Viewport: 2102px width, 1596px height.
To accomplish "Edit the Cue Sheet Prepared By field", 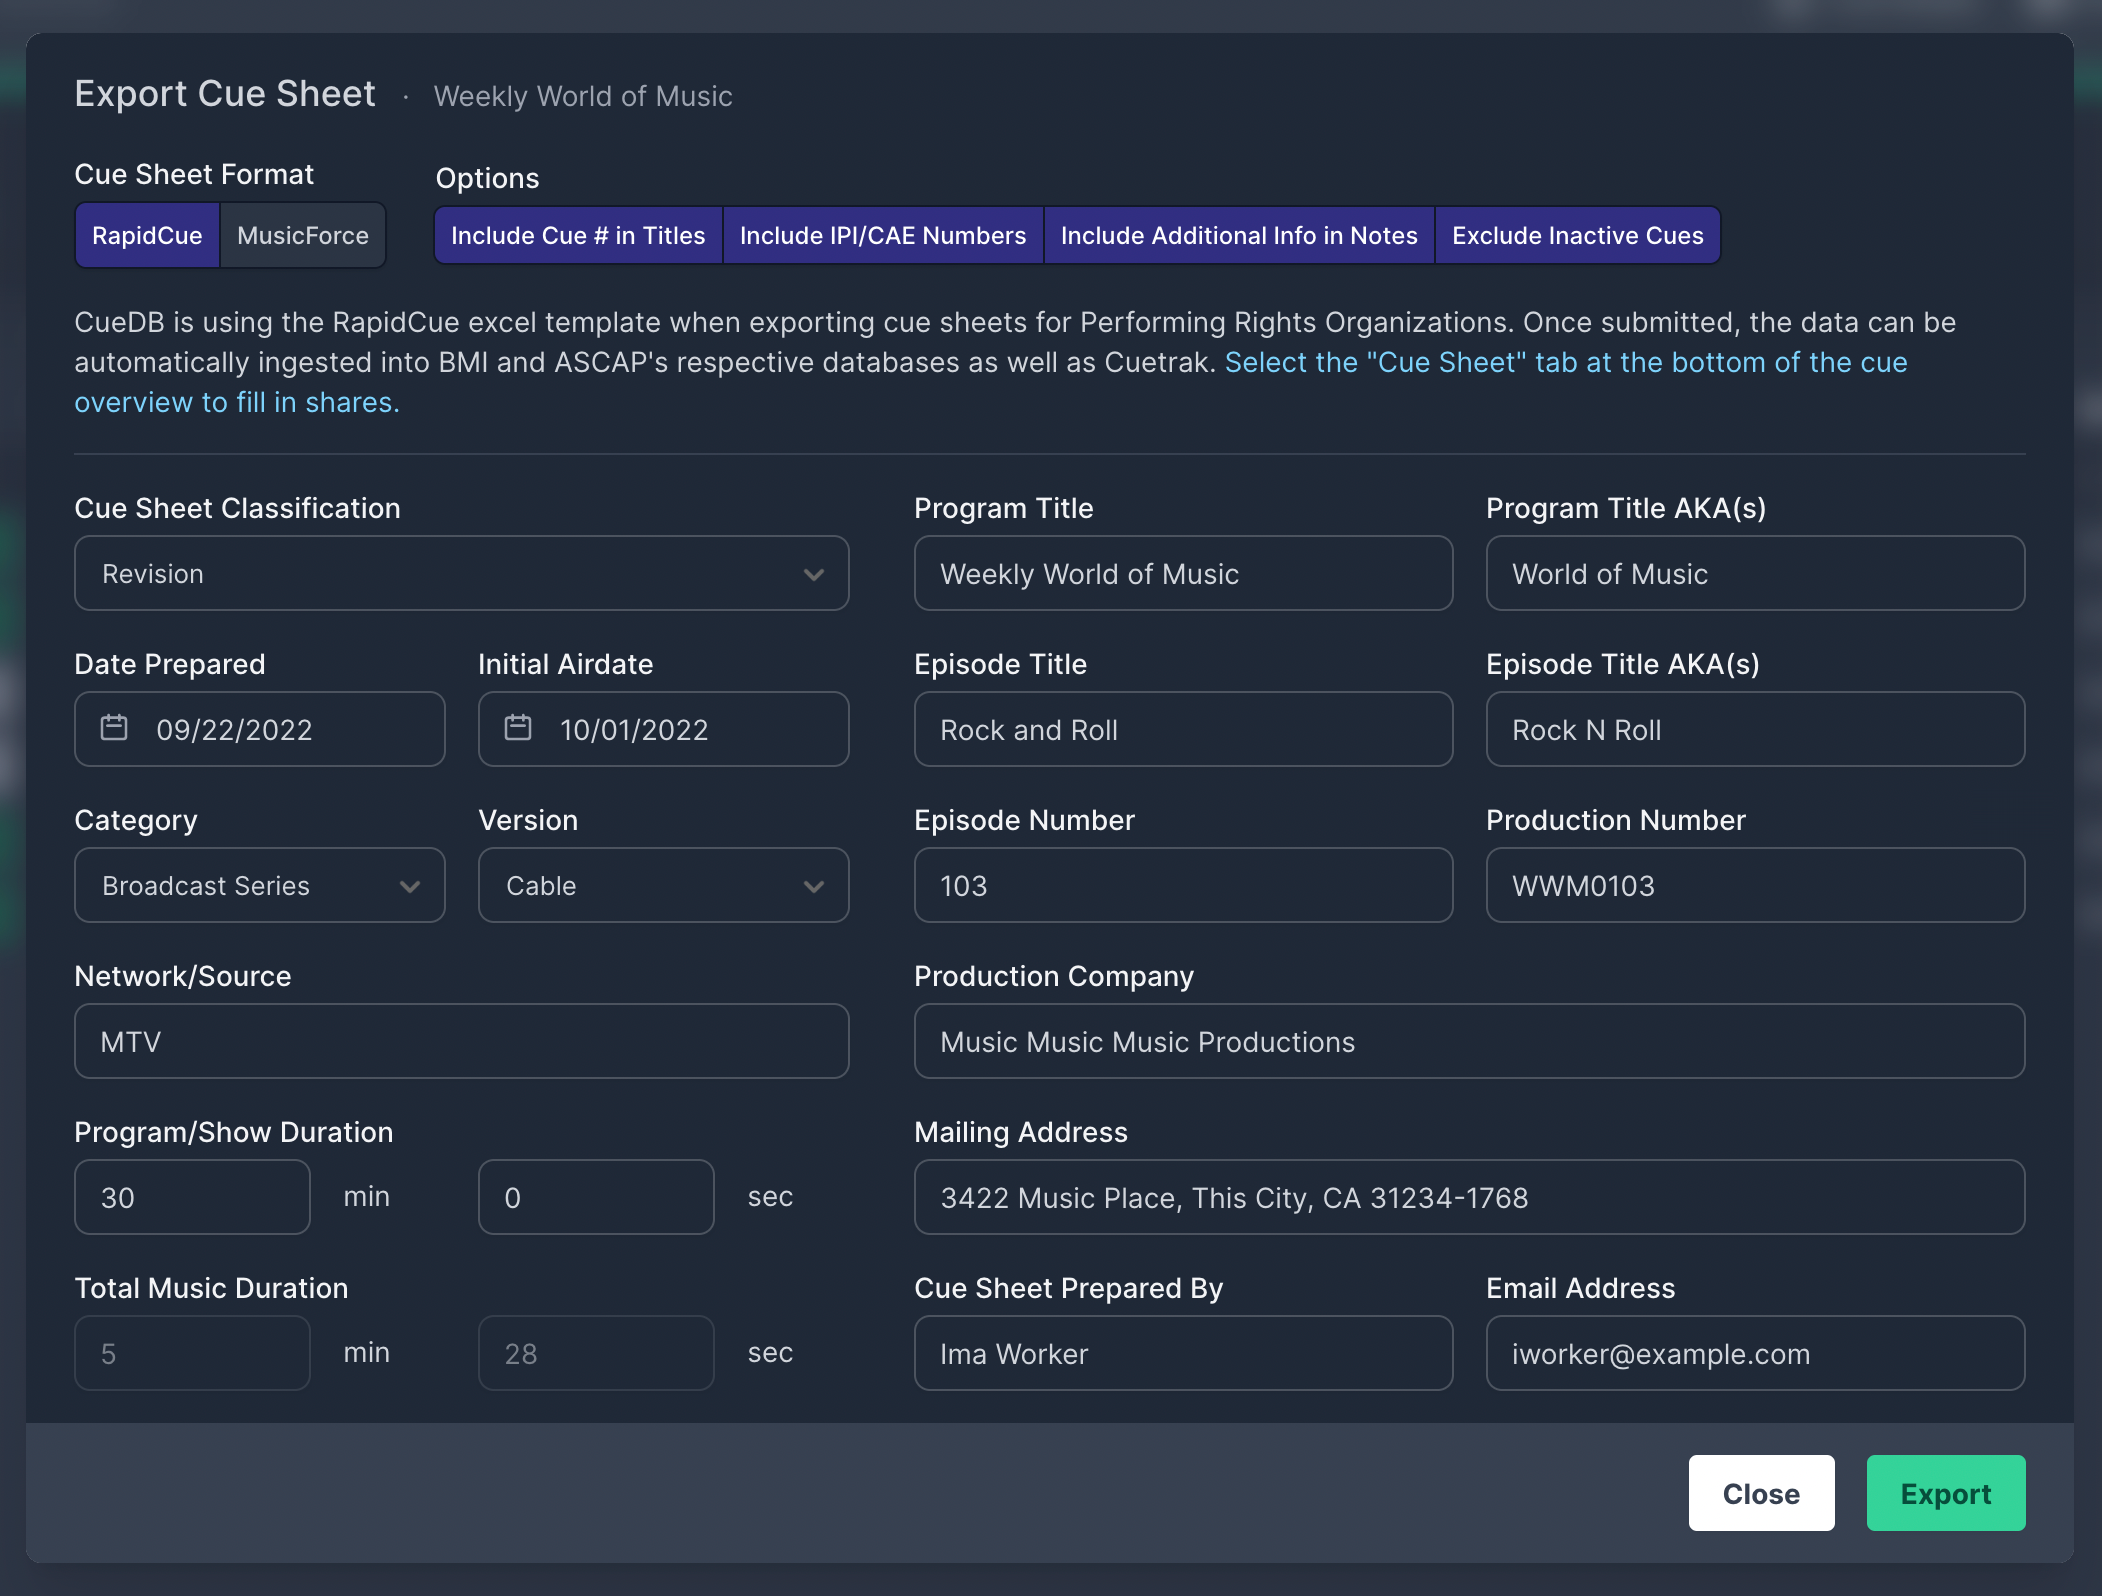I will point(1184,1354).
